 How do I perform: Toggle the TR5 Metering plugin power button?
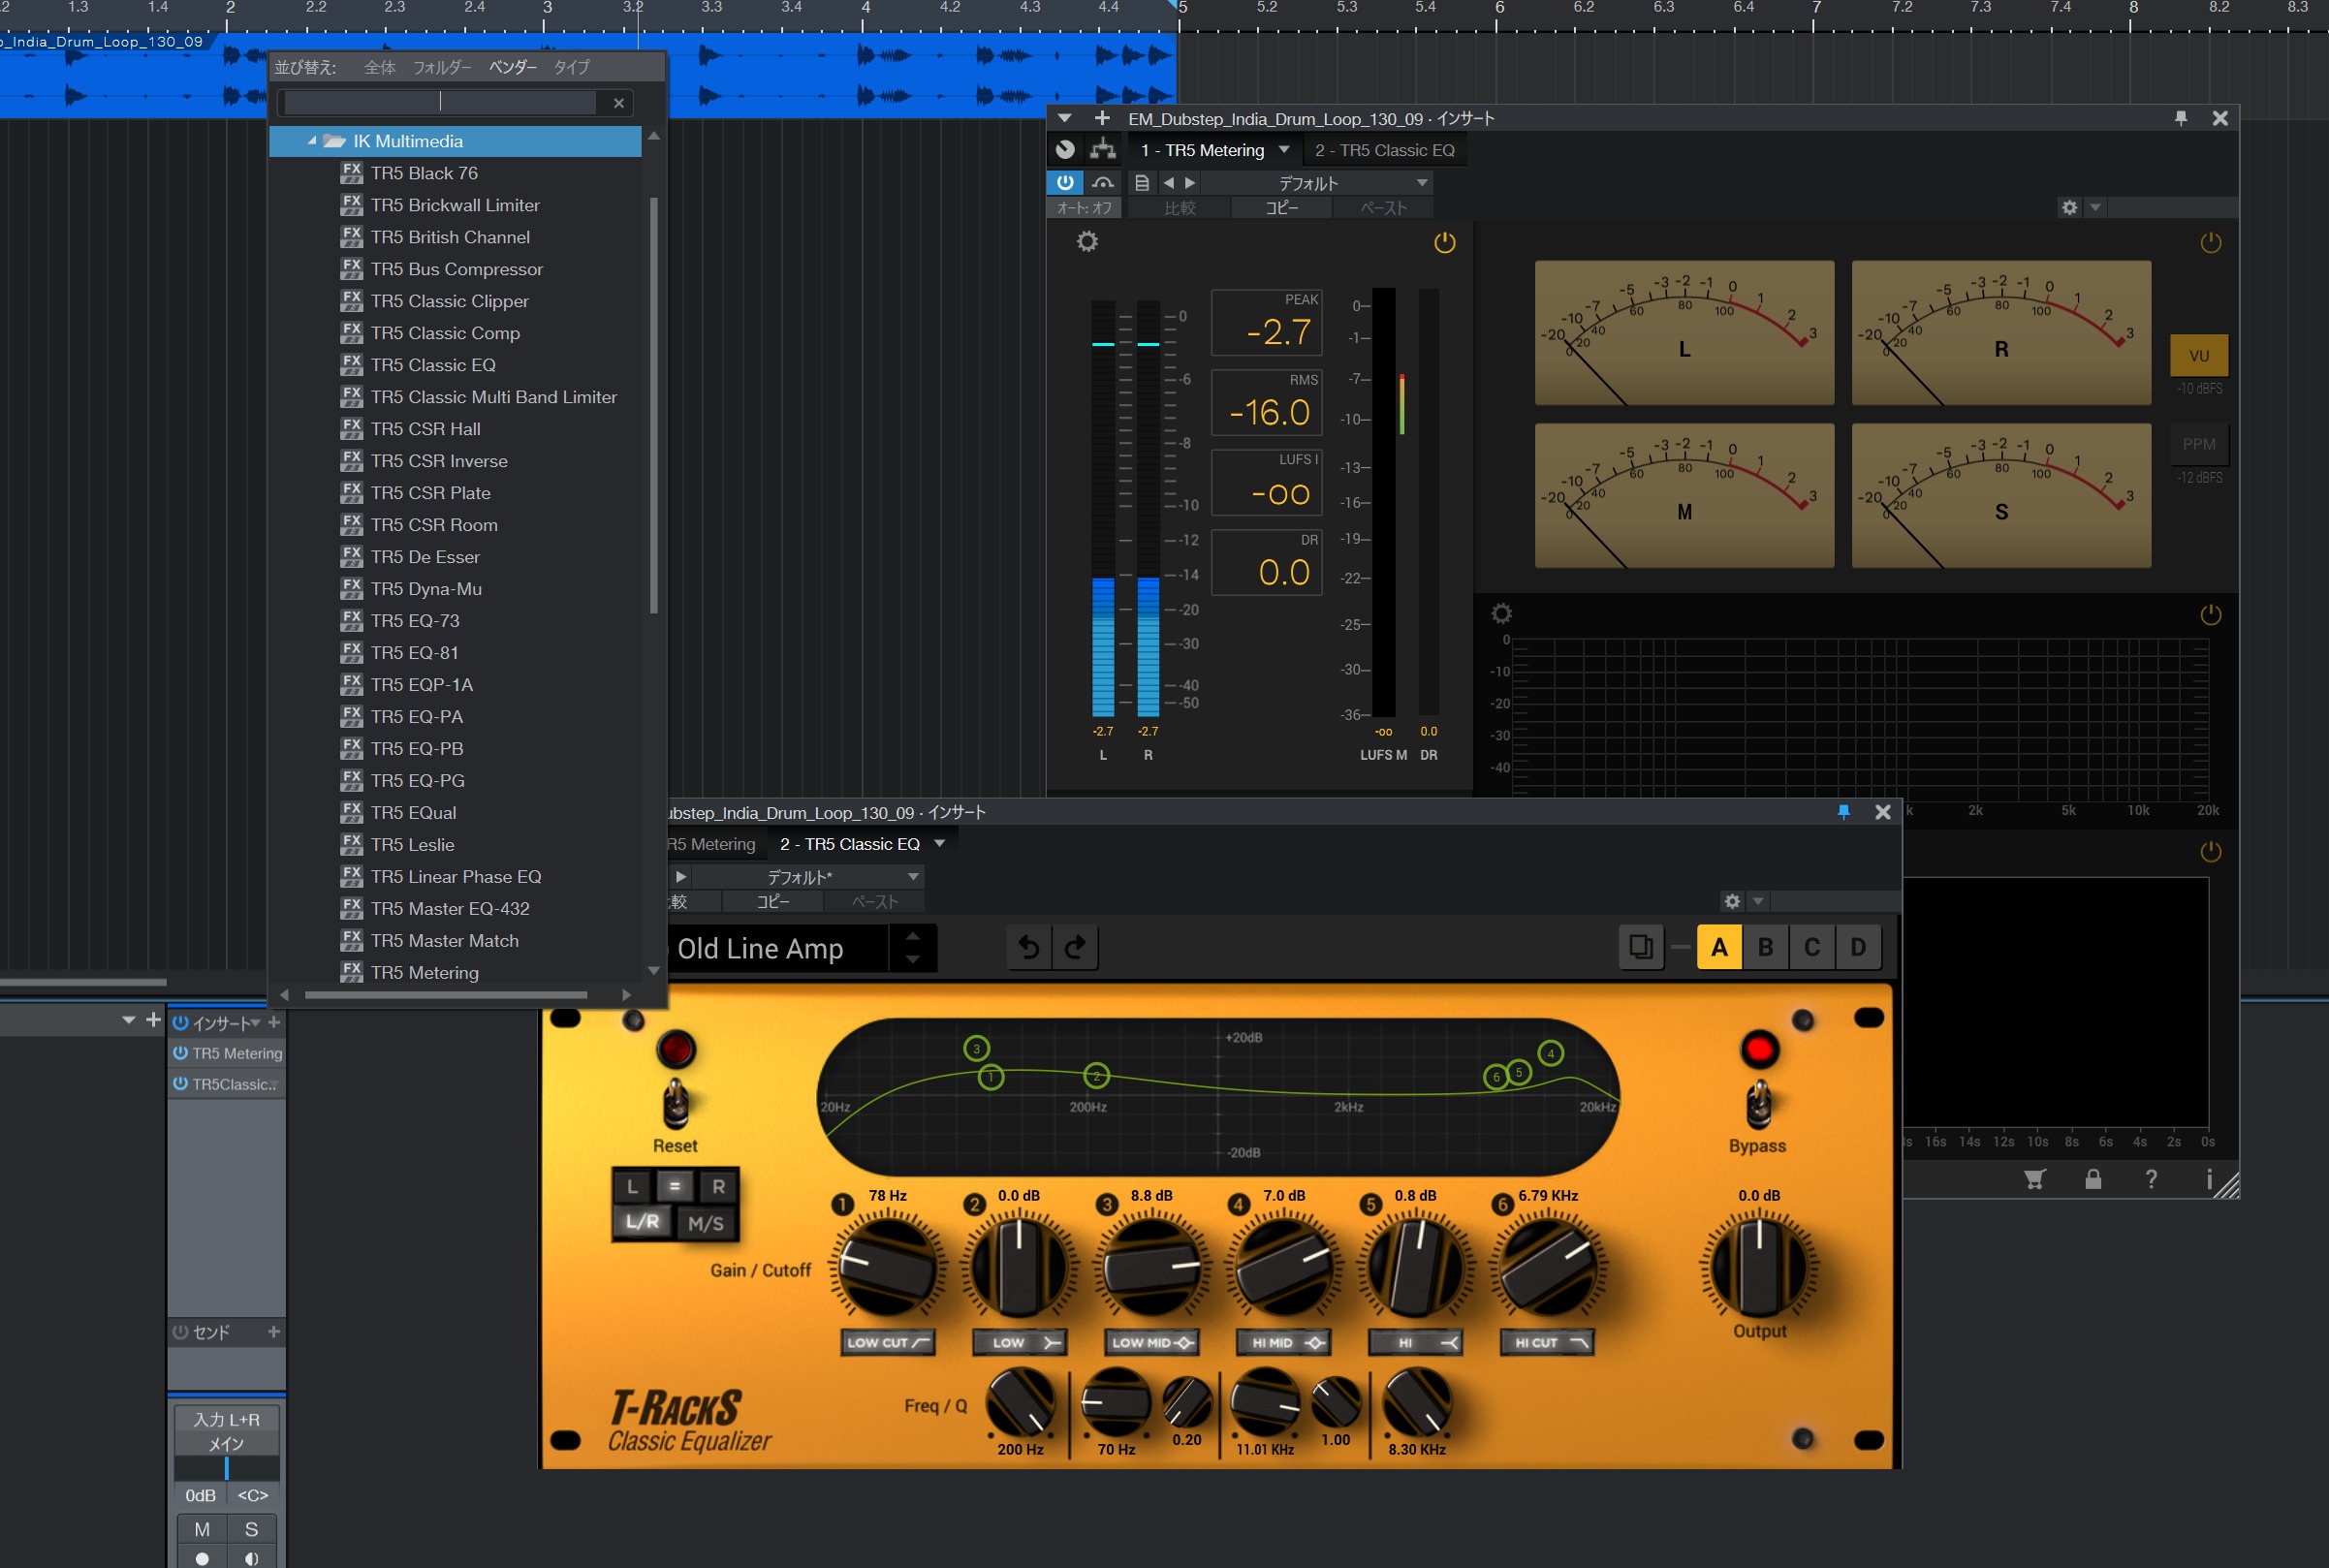pos(1065,183)
